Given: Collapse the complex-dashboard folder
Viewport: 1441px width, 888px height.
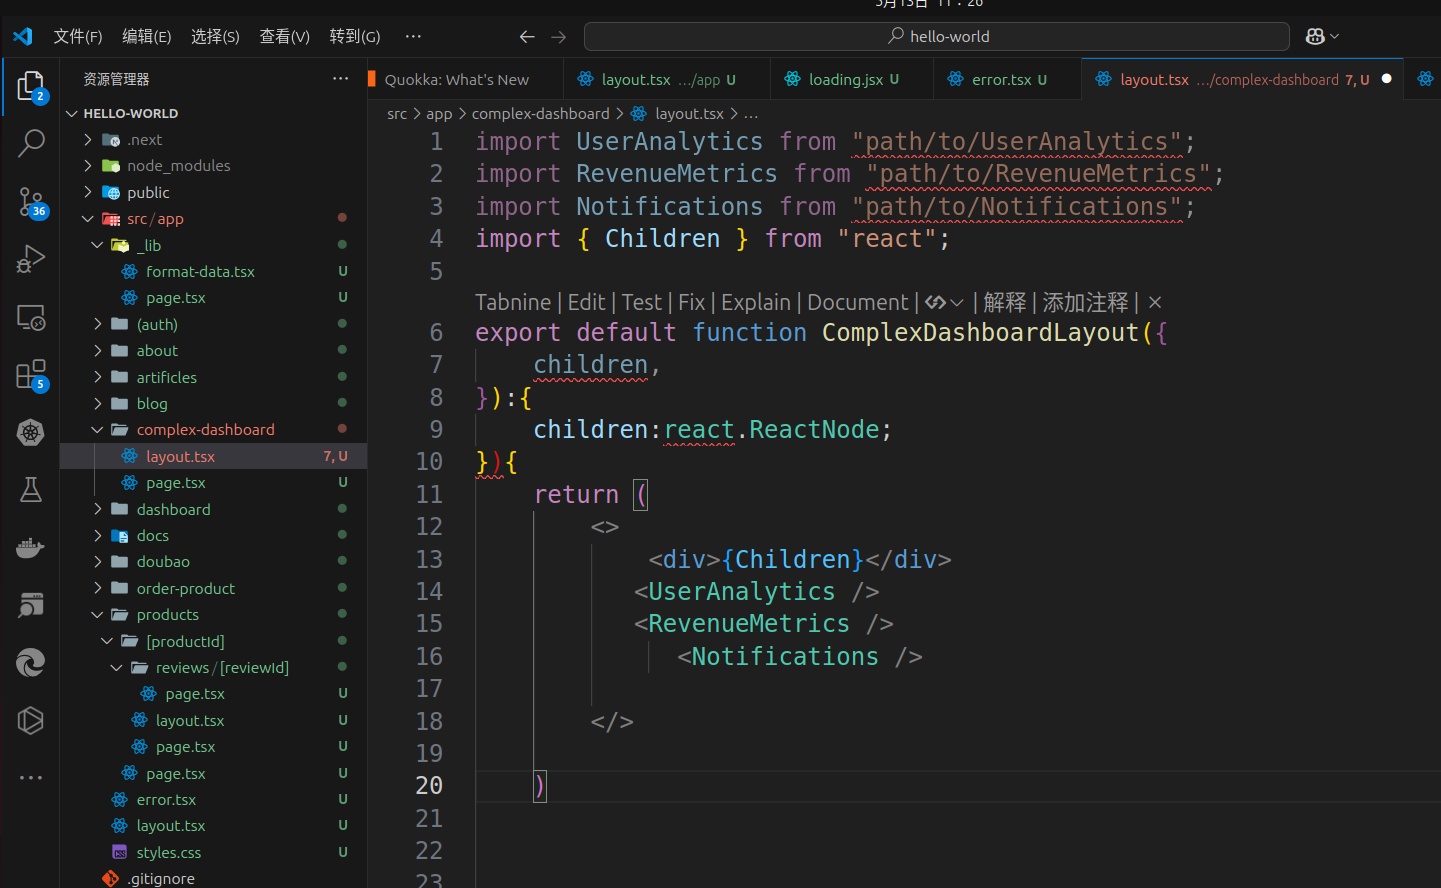Looking at the screenshot, I should pos(205,430).
